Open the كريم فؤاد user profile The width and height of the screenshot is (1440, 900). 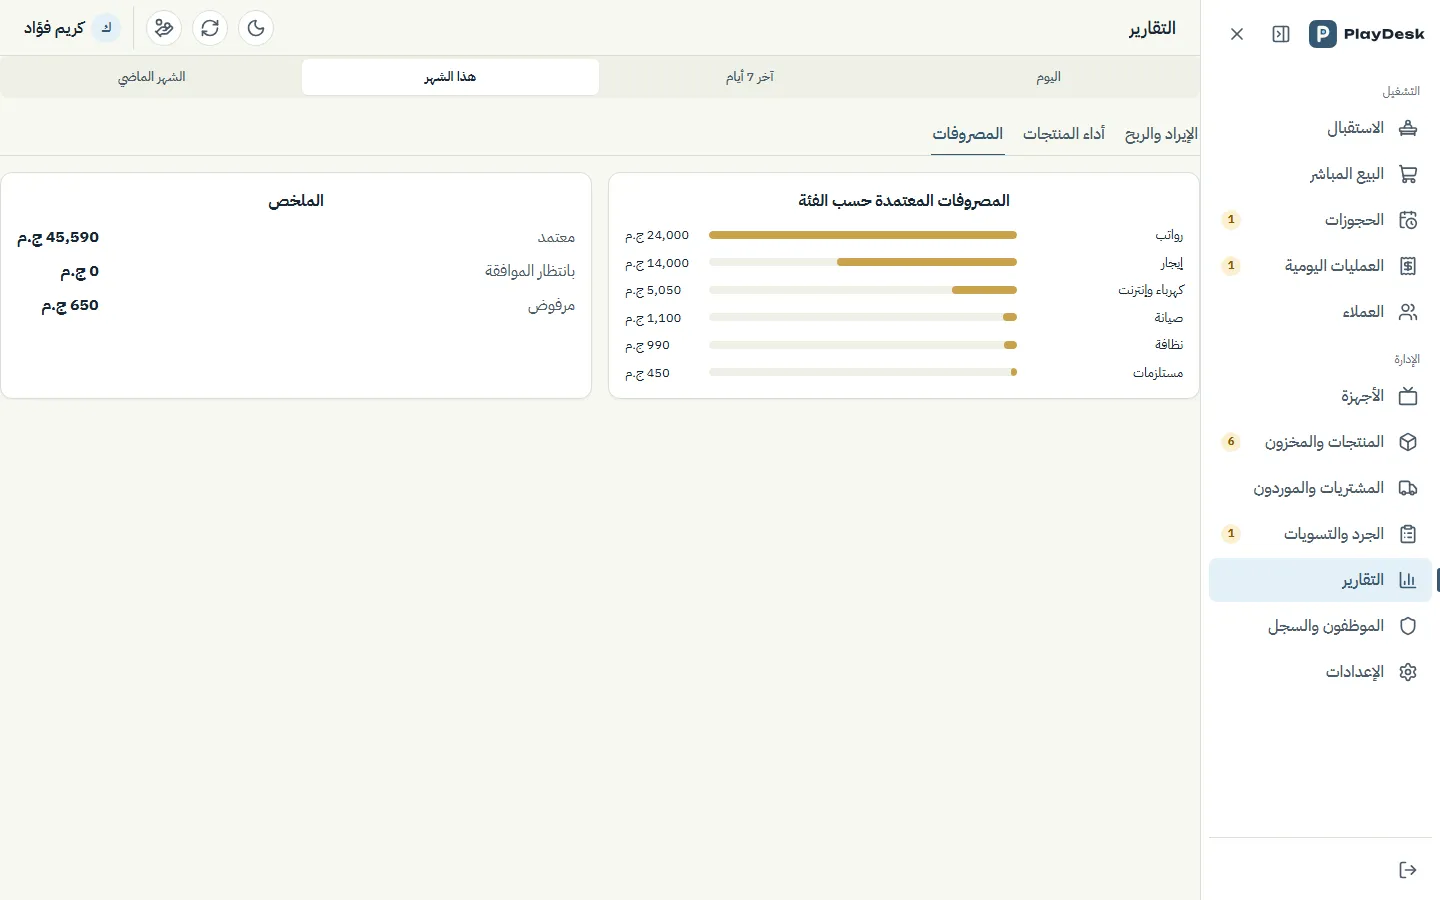tap(71, 28)
